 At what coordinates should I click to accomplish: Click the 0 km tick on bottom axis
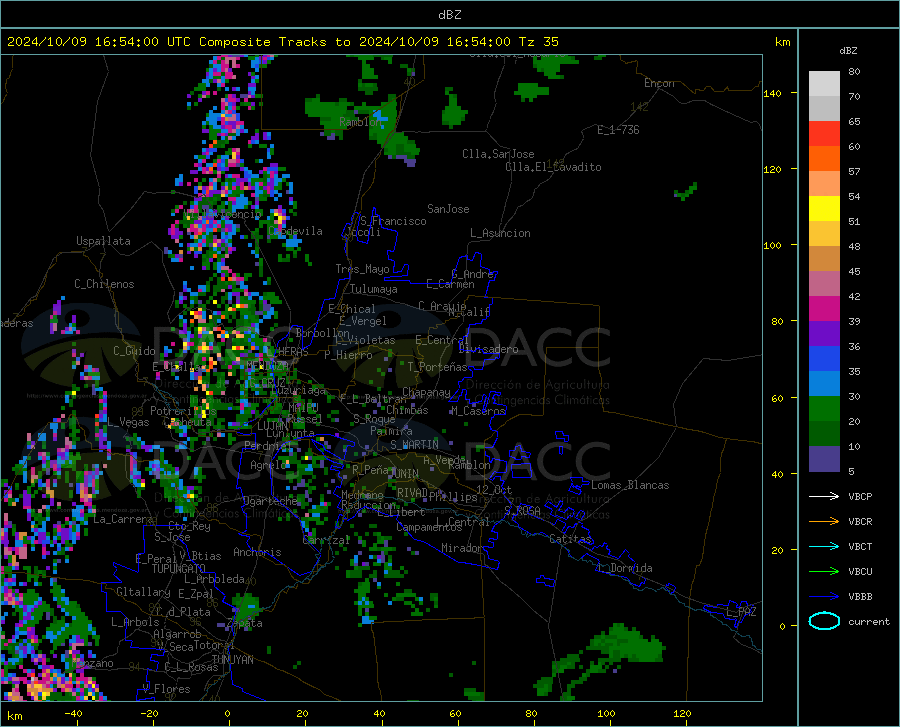(x=228, y=713)
